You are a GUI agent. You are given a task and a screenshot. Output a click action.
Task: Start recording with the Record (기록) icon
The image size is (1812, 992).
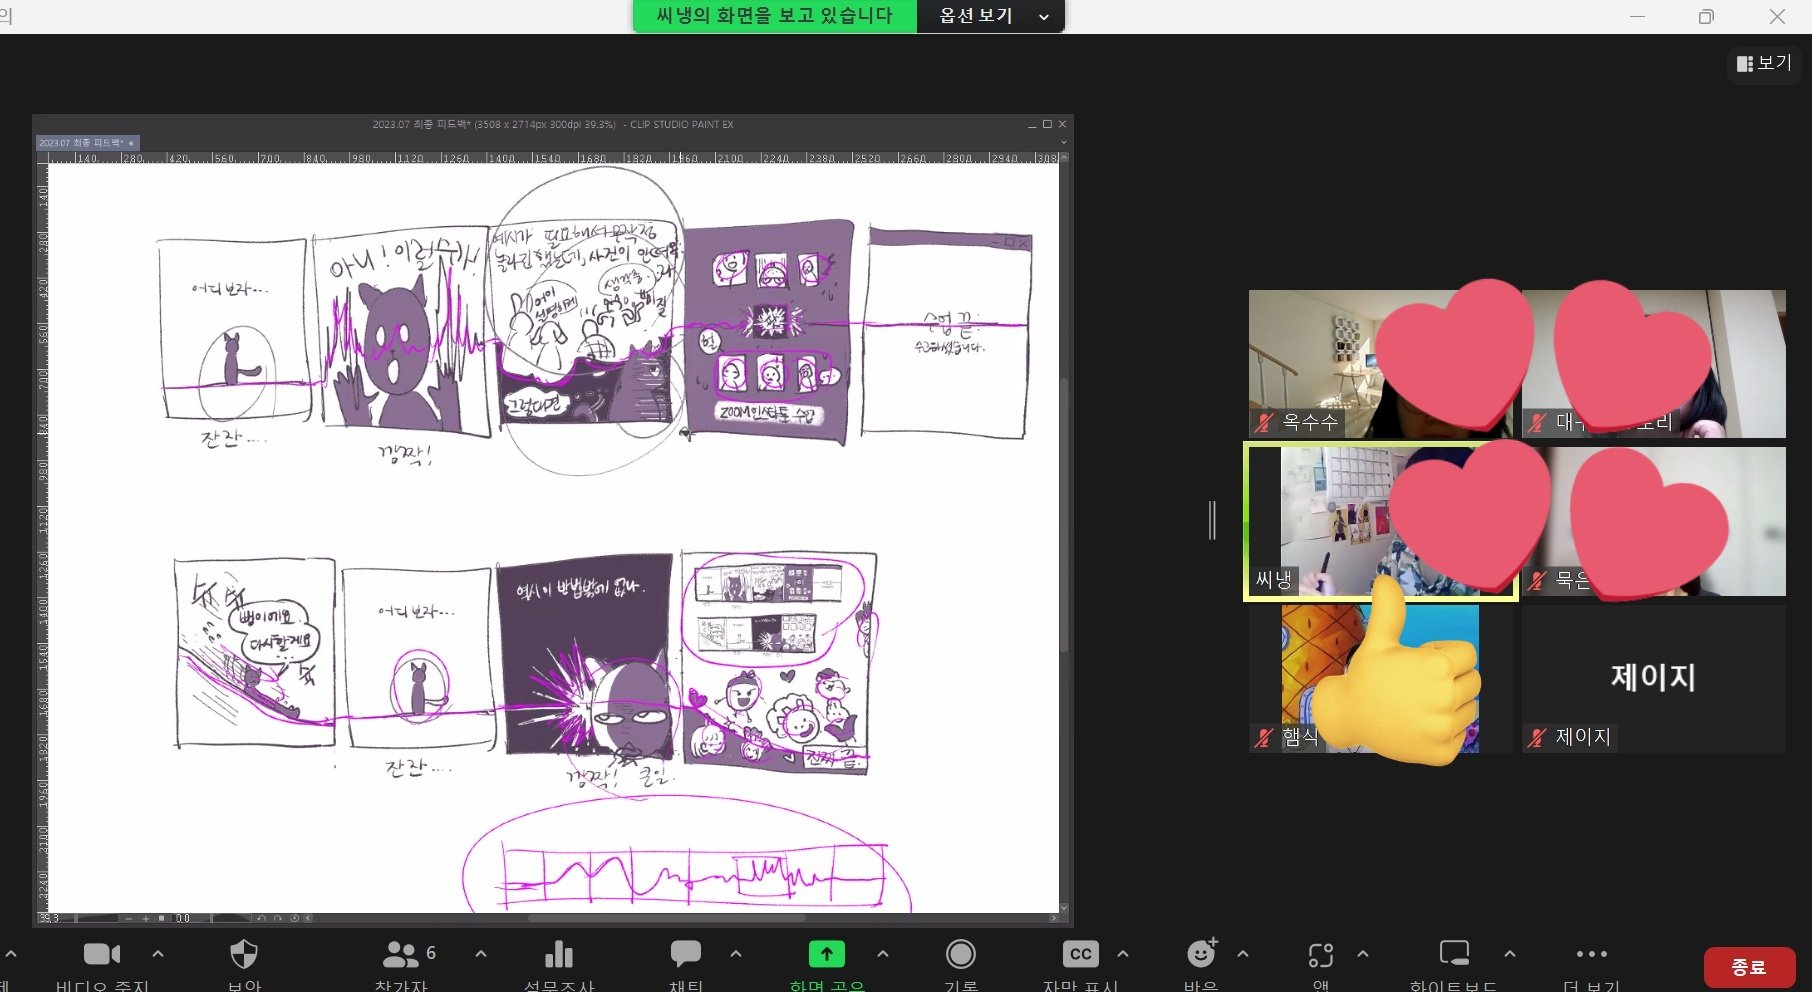tap(961, 954)
